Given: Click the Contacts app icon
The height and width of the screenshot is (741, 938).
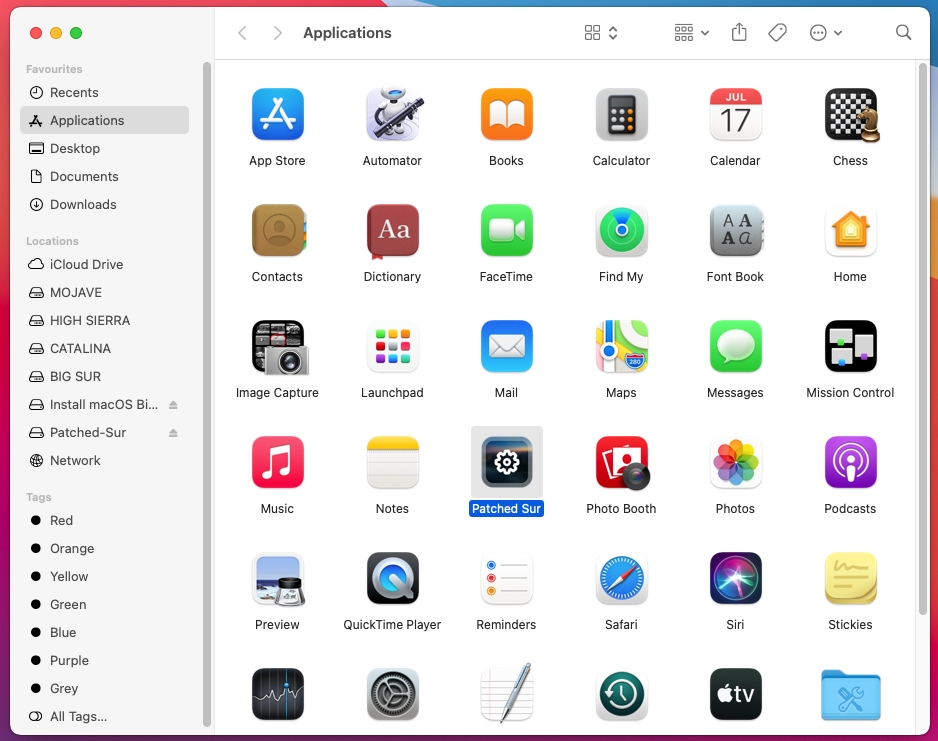Looking at the screenshot, I should 278,230.
